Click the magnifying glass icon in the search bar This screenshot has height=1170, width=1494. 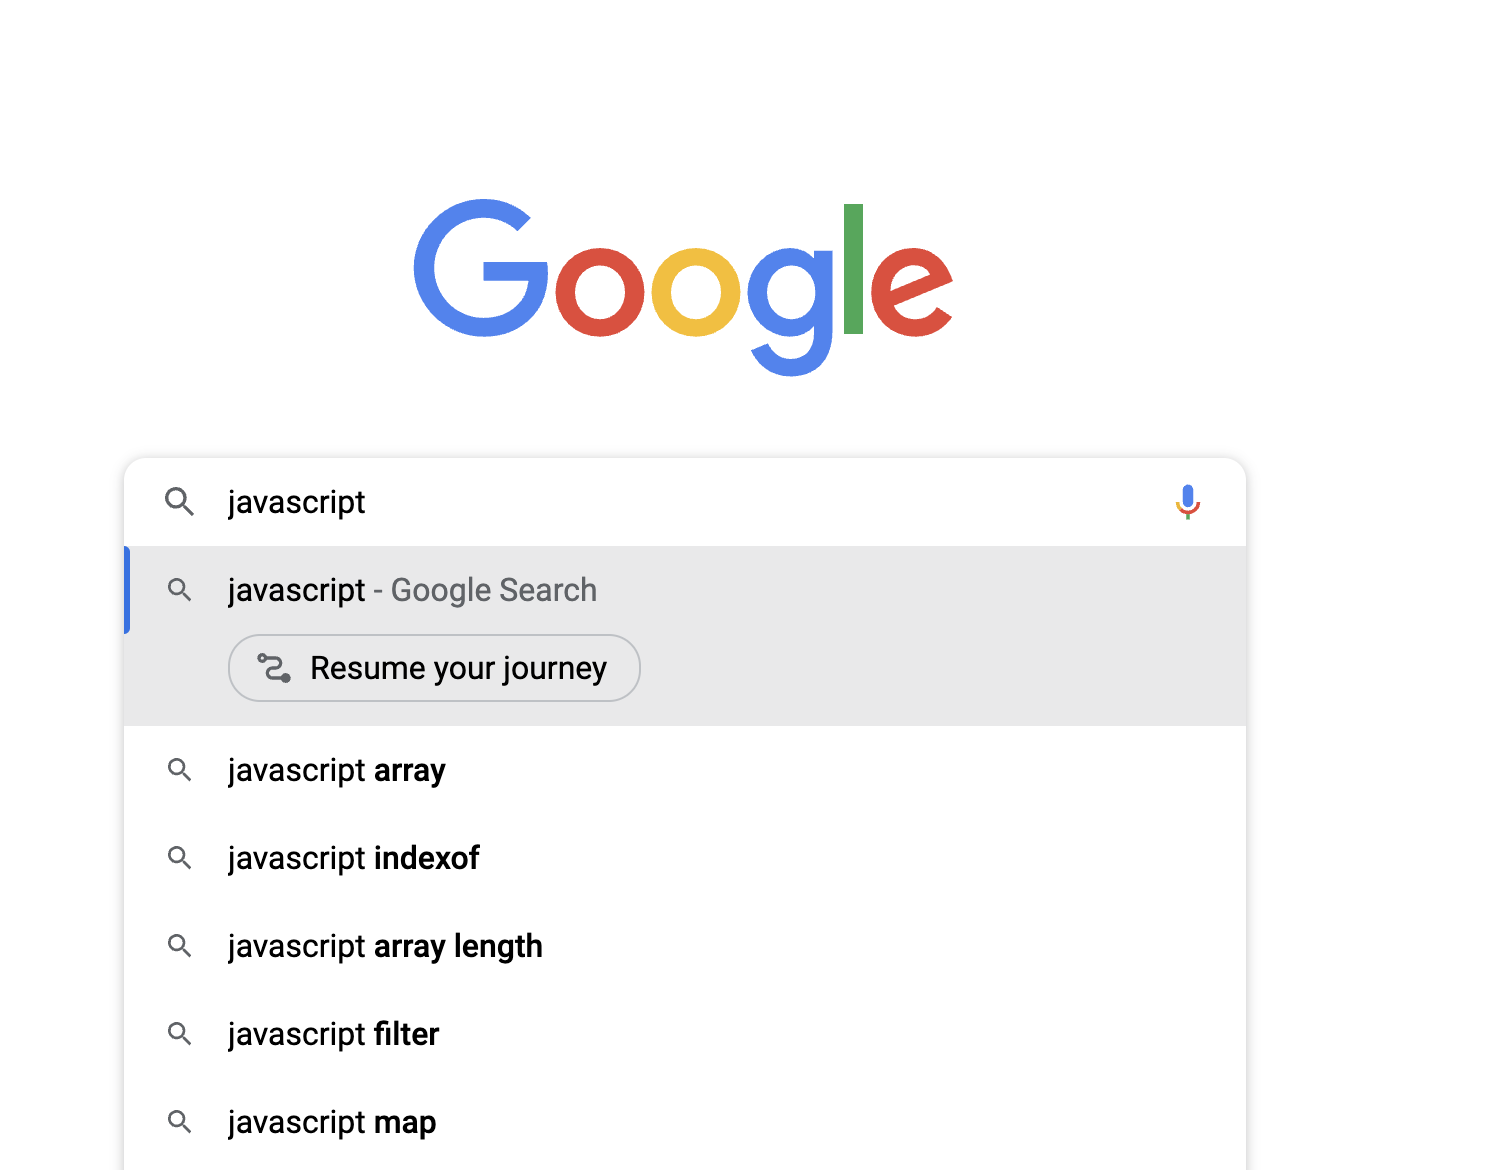click(x=180, y=502)
